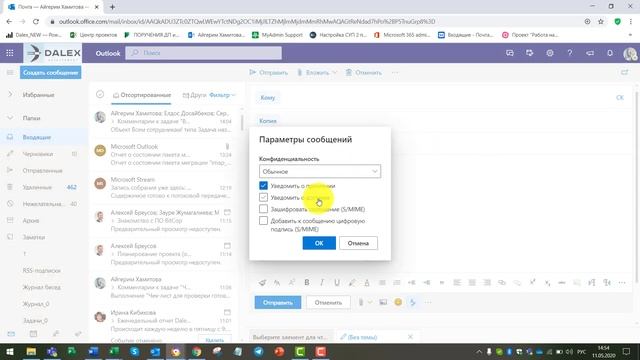Image resolution: width=640 pixels, height=360 pixels.
Task: Insert picture icon in compose bottom bar
Action: click(x=383, y=302)
